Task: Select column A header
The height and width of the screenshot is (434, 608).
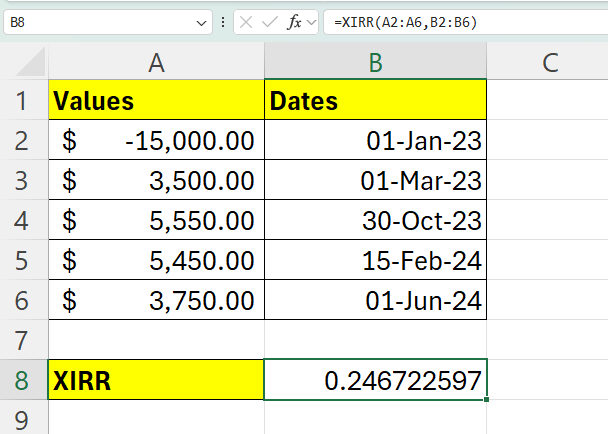Action: tap(156, 62)
